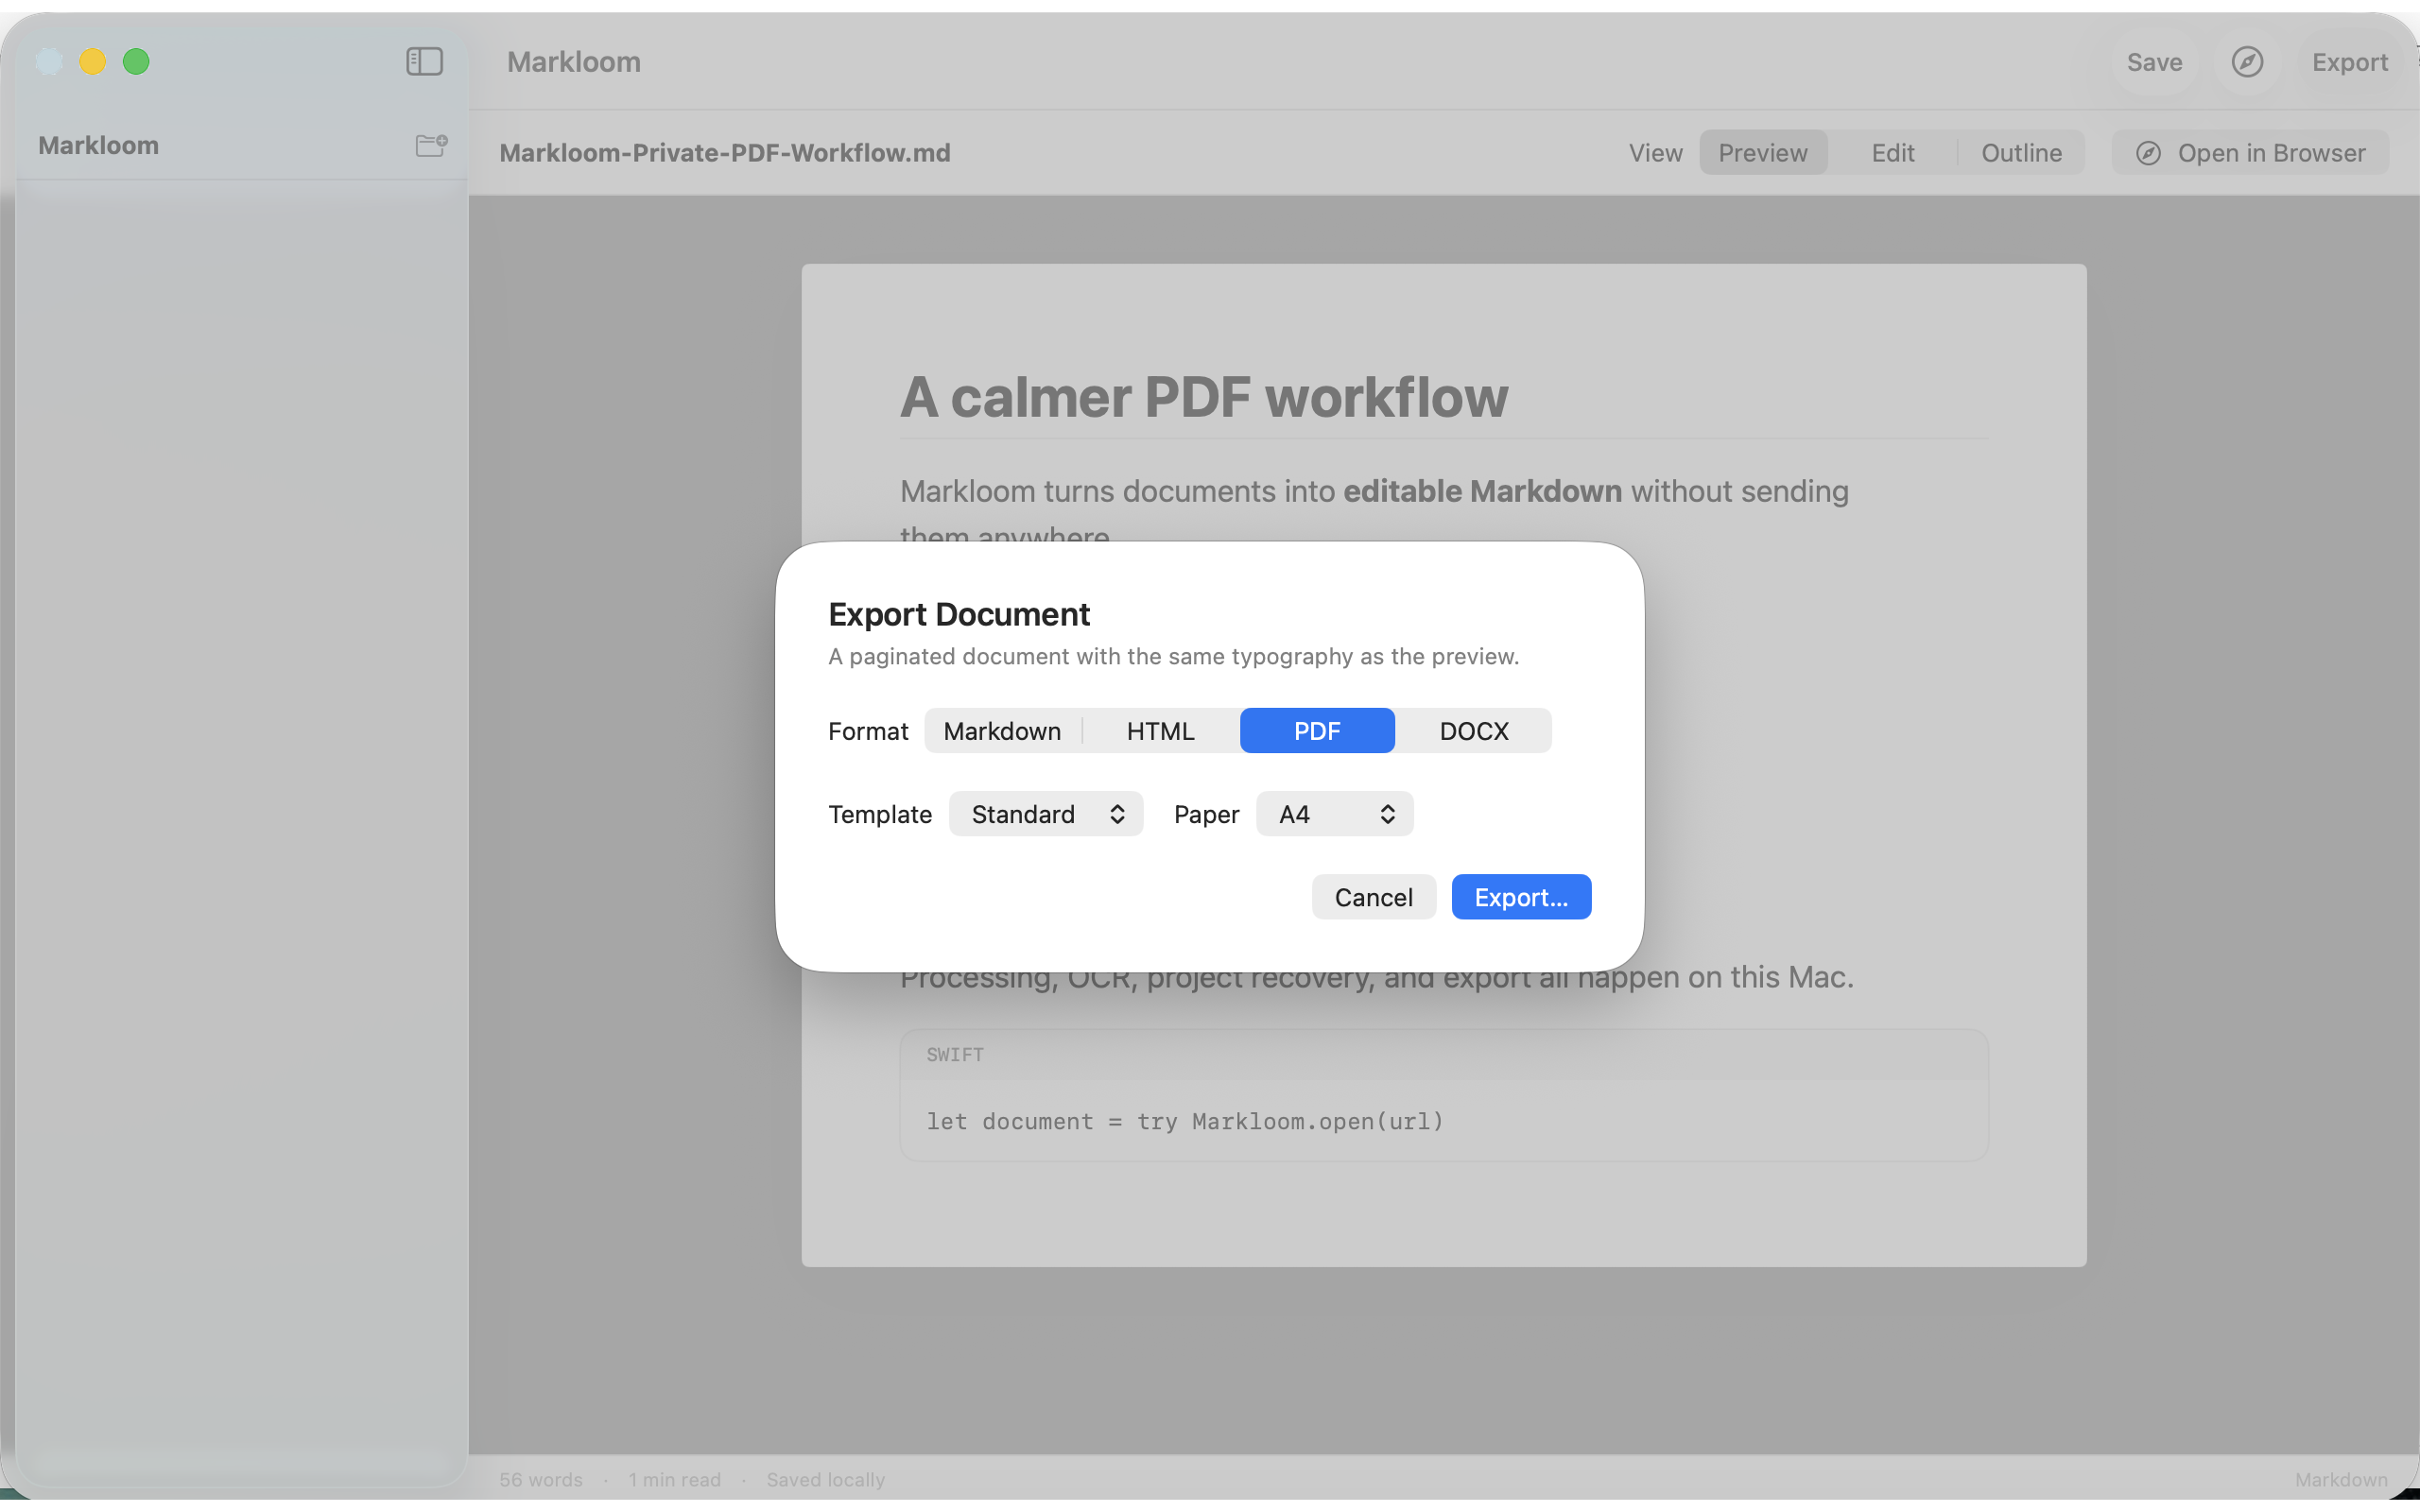Open the Template Standard dropdown
The height and width of the screenshot is (1512, 2420).
[x=1046, y=814]
